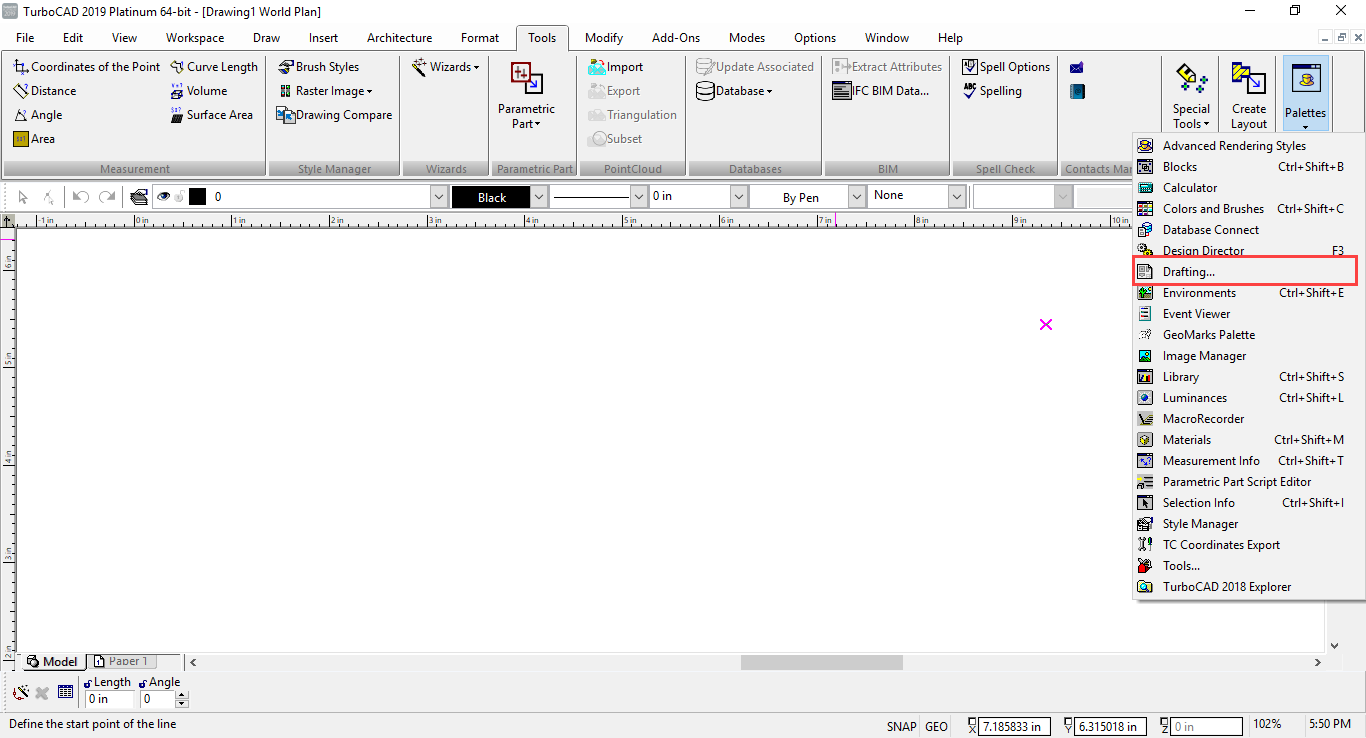
Task: Click the 102% zoom value
Action: (x=1267, y=724)
